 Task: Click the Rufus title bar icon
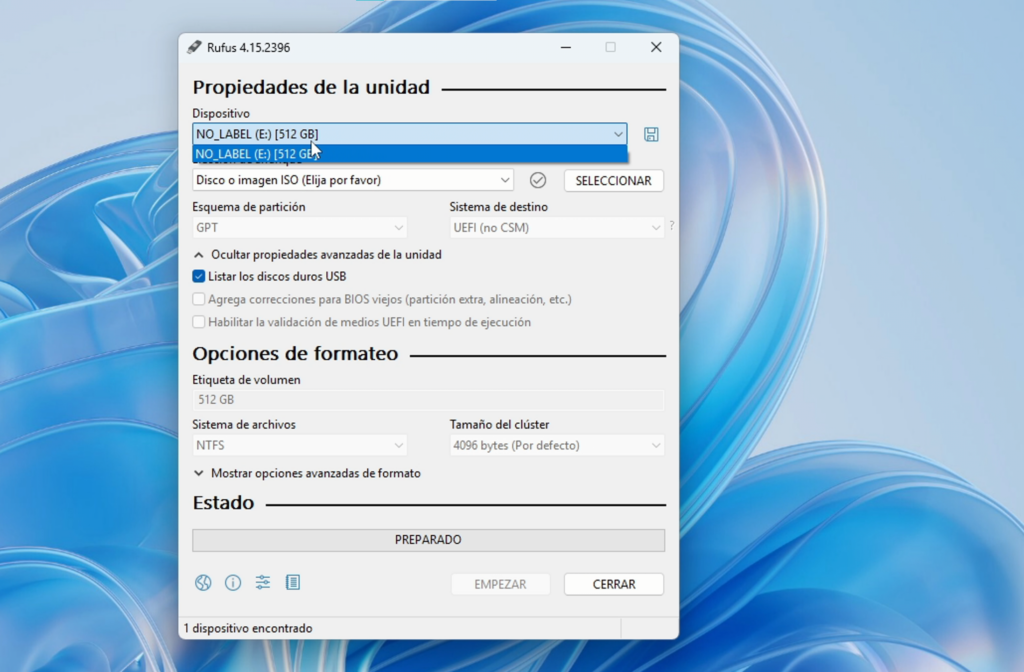click(x=194, y=47)
